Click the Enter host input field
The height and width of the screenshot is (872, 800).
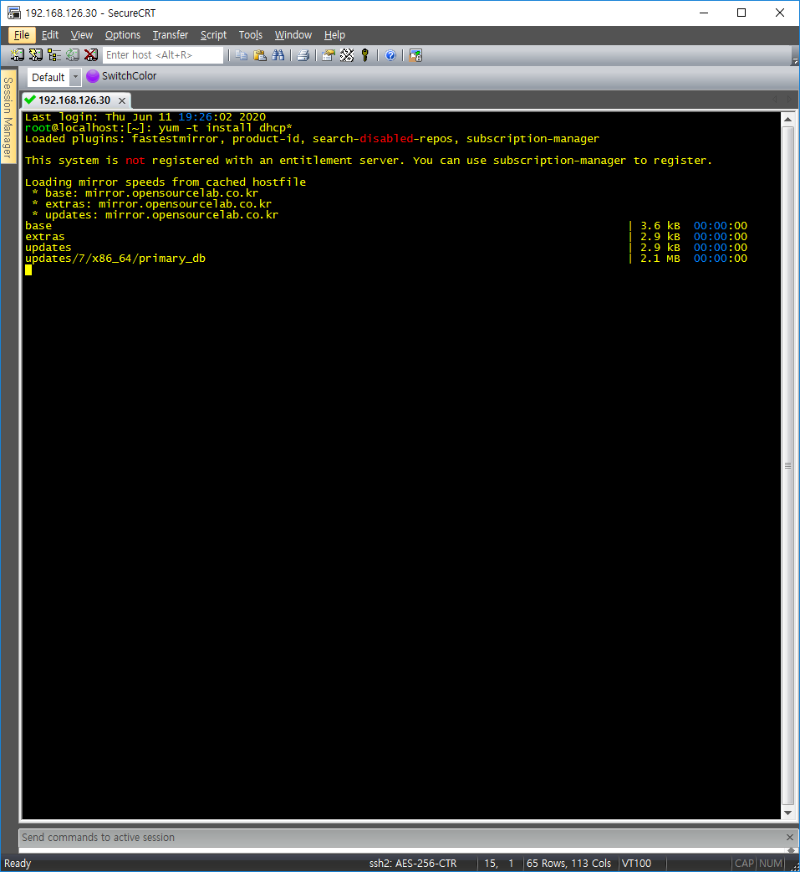(x=162, y=55)
